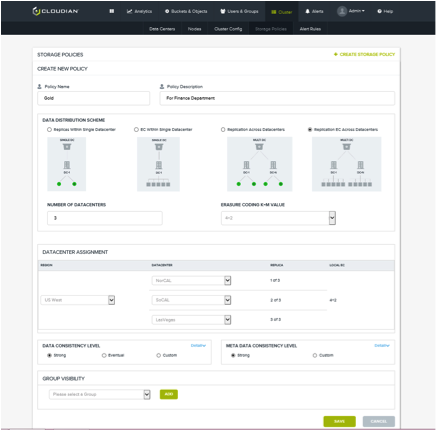
Task: Select Custom meta data consistency
Action: (315, 356)
